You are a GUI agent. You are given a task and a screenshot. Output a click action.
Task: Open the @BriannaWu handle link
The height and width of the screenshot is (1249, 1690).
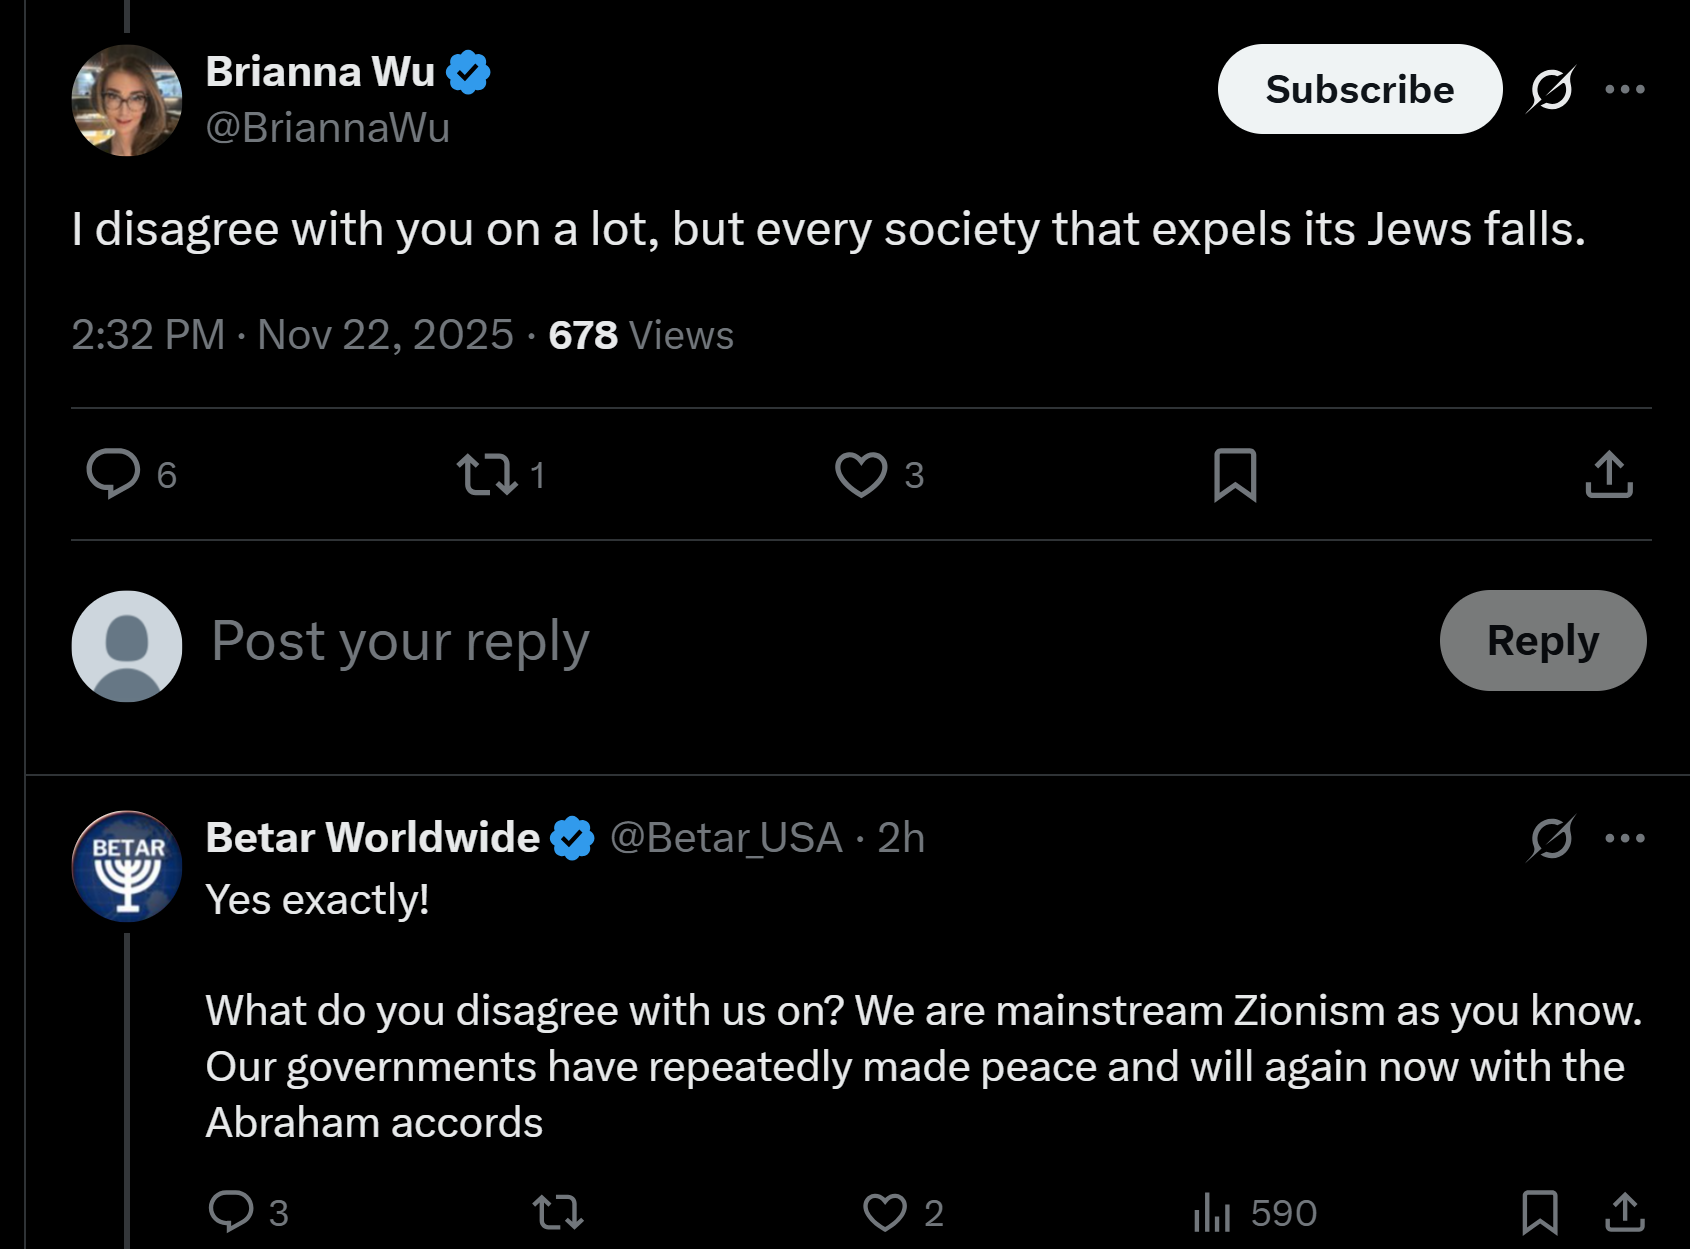coord(328,128)
